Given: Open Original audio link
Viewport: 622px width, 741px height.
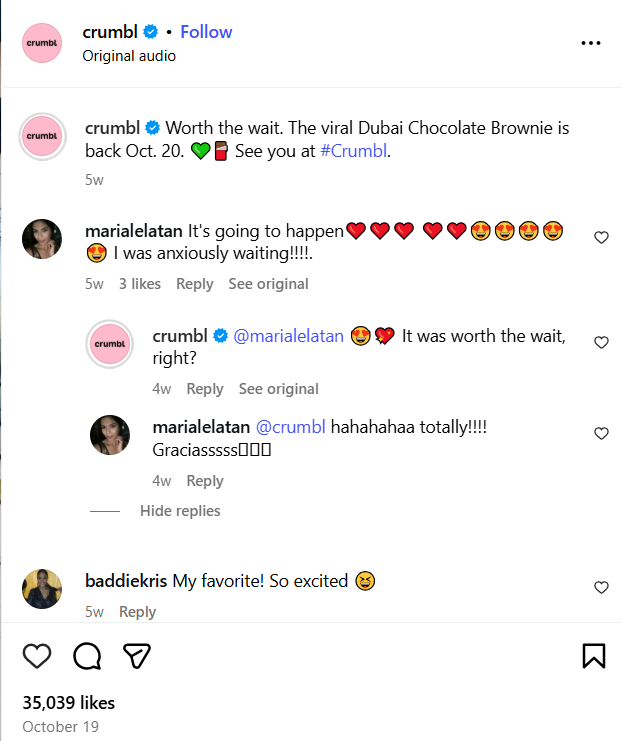Looking at the screenshot, I should coord(129,56).
